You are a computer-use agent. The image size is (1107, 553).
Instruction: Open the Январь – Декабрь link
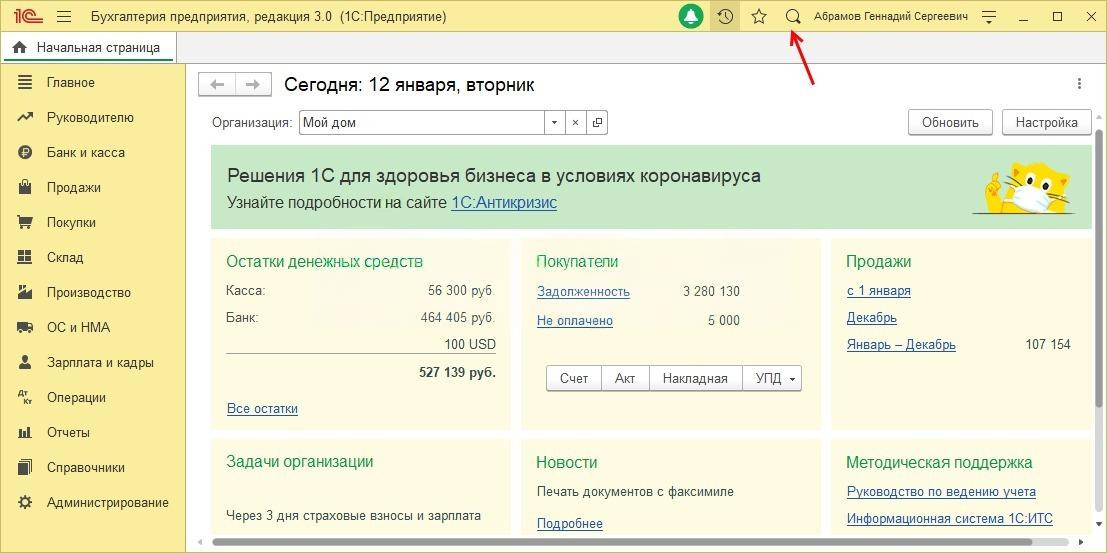[x=901, y=345]
